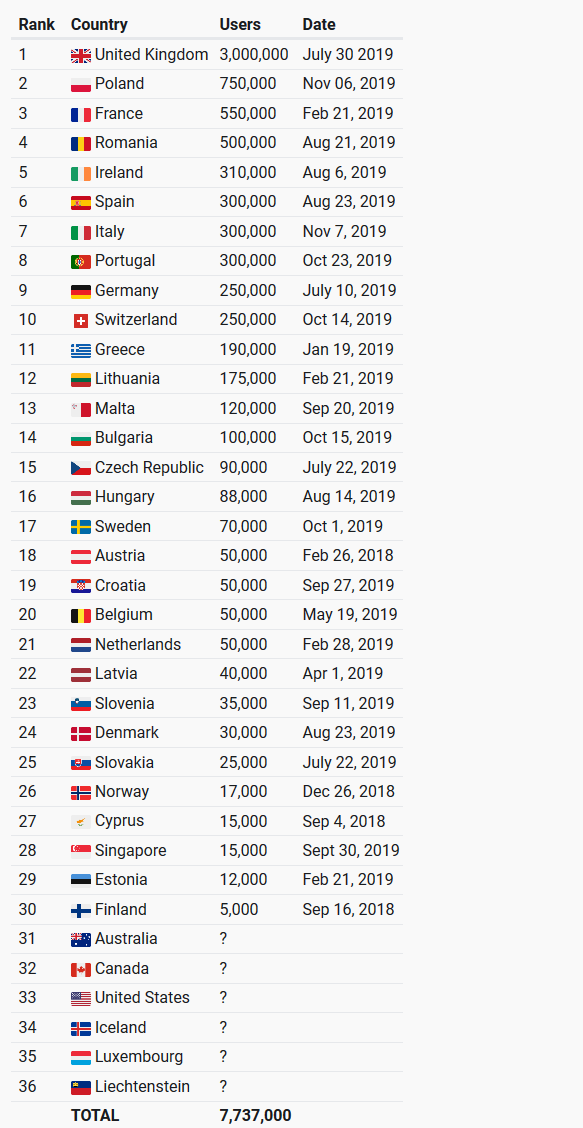Click the TOTAL 7,737,000 value
This screenshot has width=583, height=1128.
pos(256,1116)
